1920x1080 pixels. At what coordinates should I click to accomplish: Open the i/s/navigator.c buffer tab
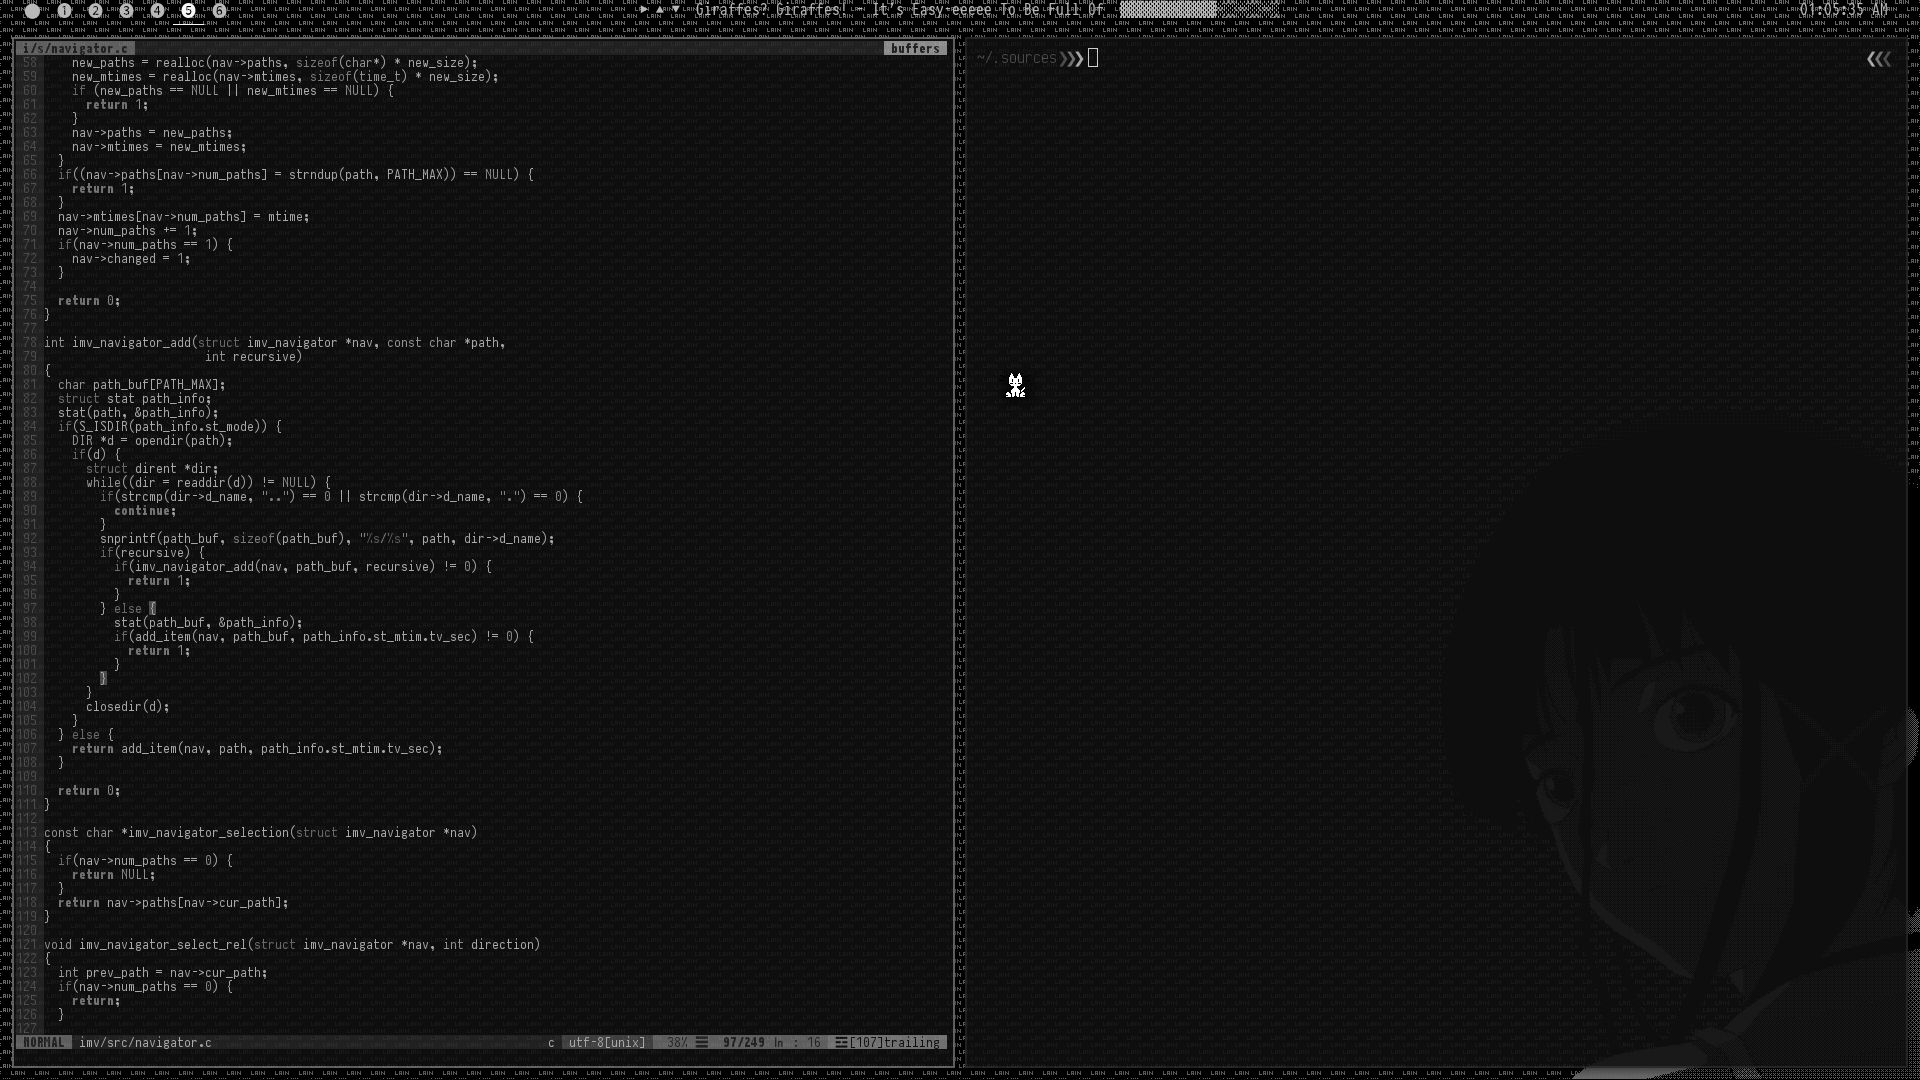tap(76, 48)
